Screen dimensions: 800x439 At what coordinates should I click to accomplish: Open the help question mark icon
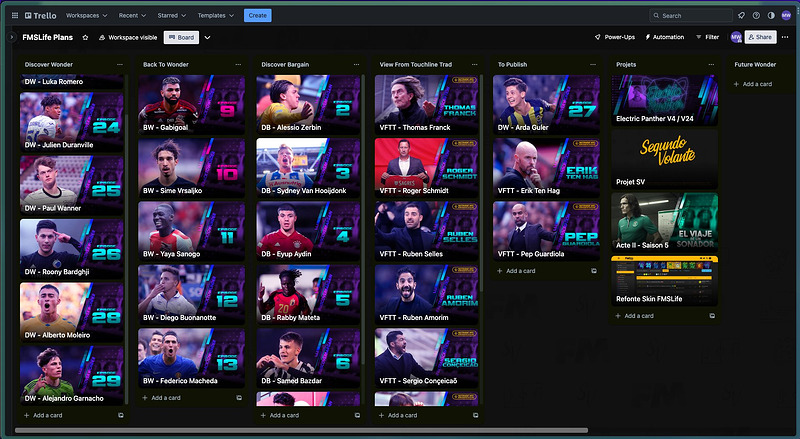pos(756,15)
